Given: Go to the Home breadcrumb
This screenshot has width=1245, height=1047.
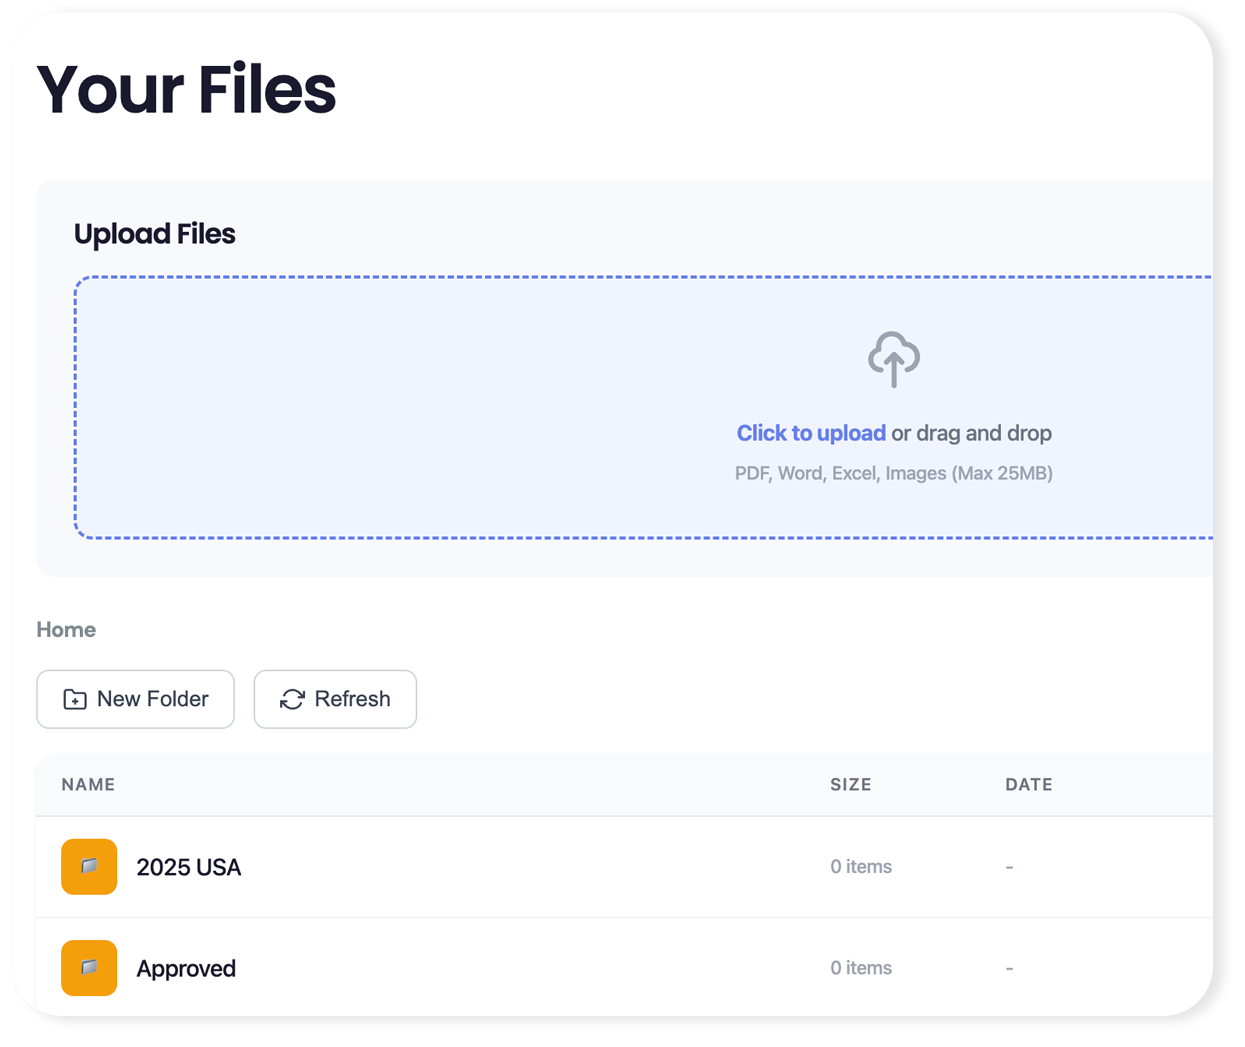Looking at the screenshot, I should click(66, 629).
